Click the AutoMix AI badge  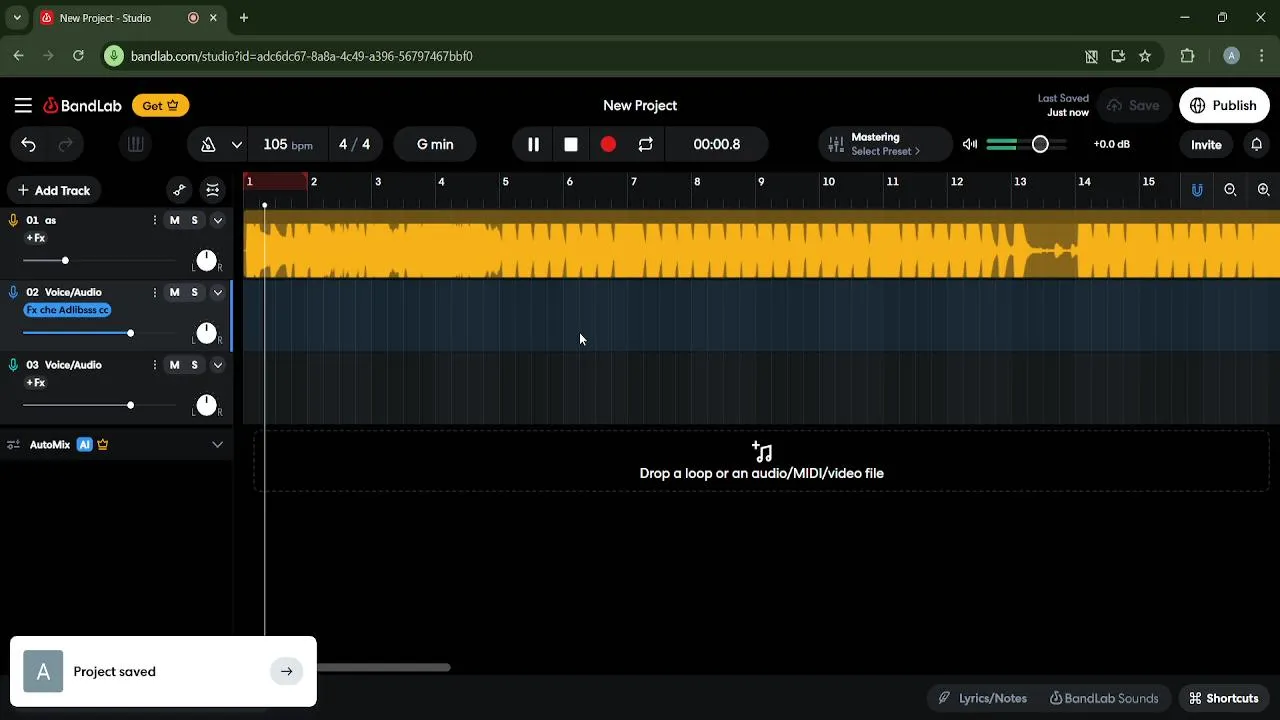point(85,445)
